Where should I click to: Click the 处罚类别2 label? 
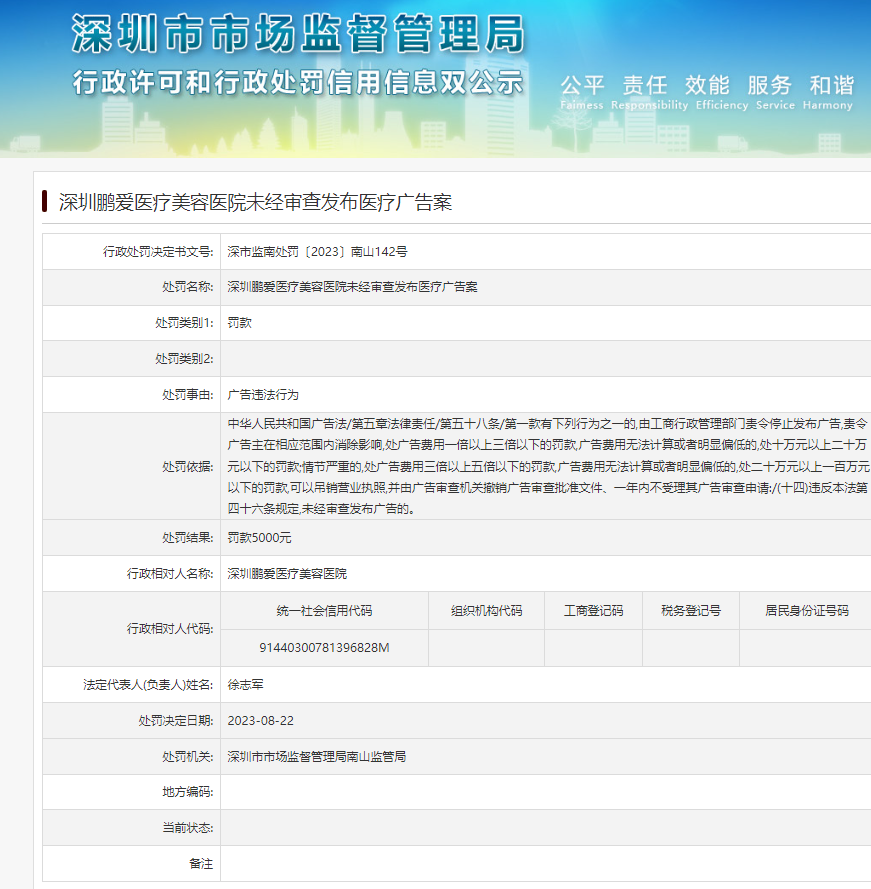click(184, 359)
